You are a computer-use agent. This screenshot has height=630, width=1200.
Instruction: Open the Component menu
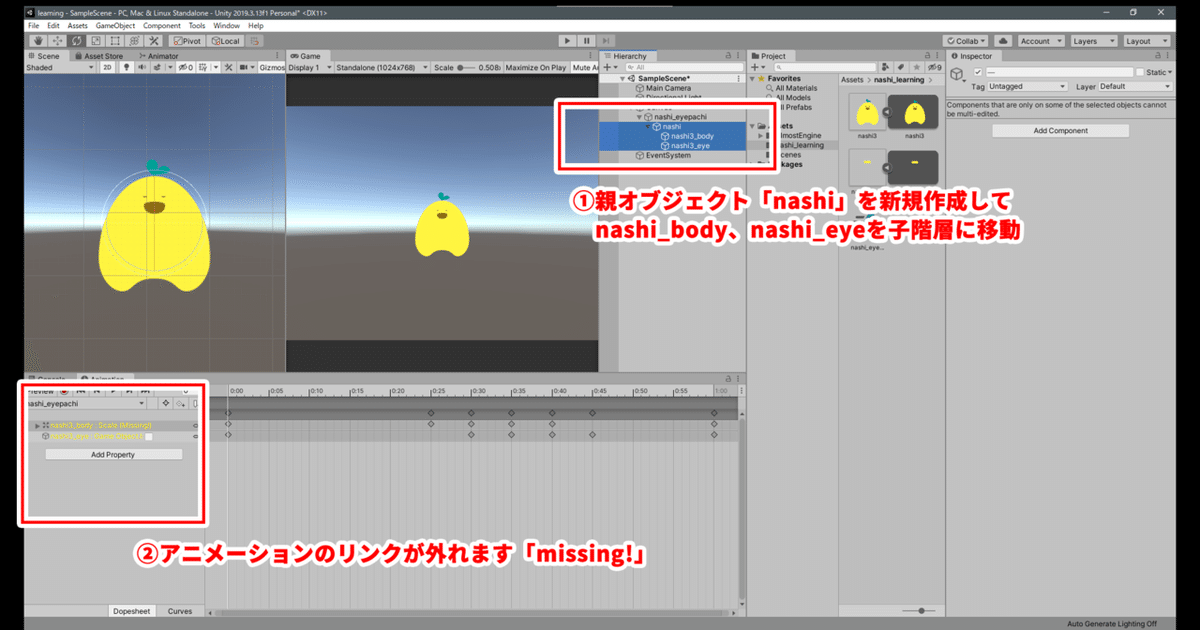[x=162, y=25]
